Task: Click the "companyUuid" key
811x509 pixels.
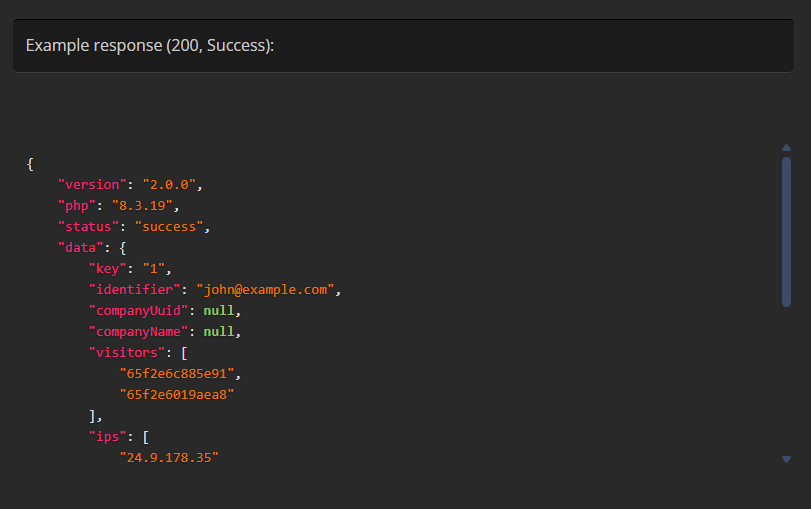Action: [x=138, y=311]
